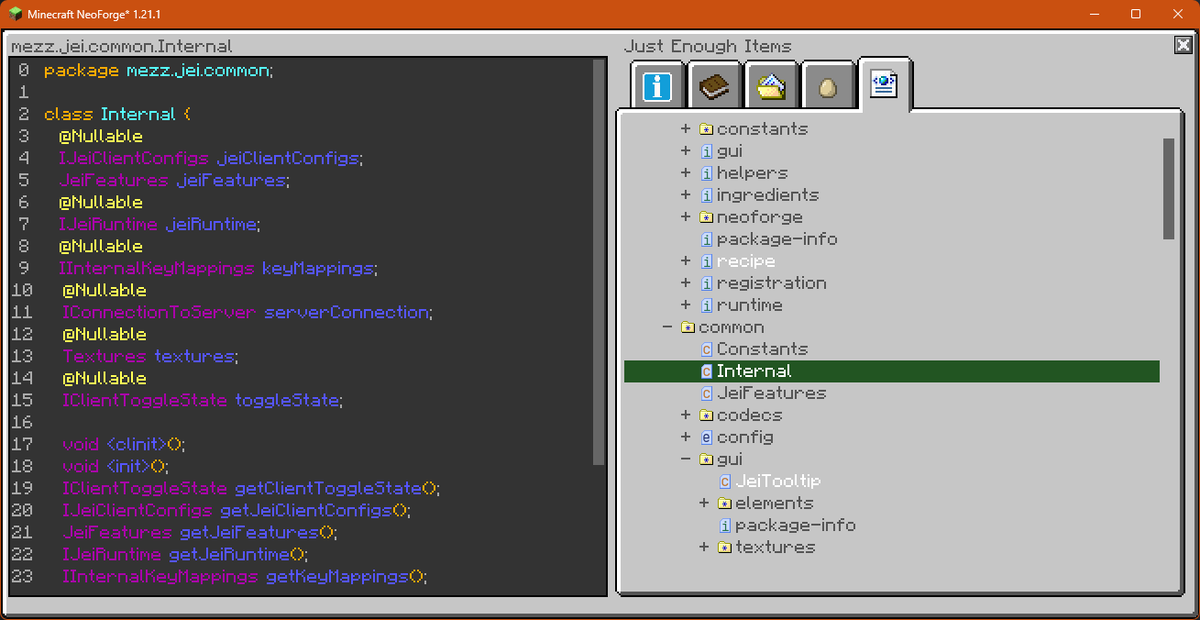The image size is (1200, 620).
Task: Click getKeyMappings method on line 23
Action: (337, 576)
